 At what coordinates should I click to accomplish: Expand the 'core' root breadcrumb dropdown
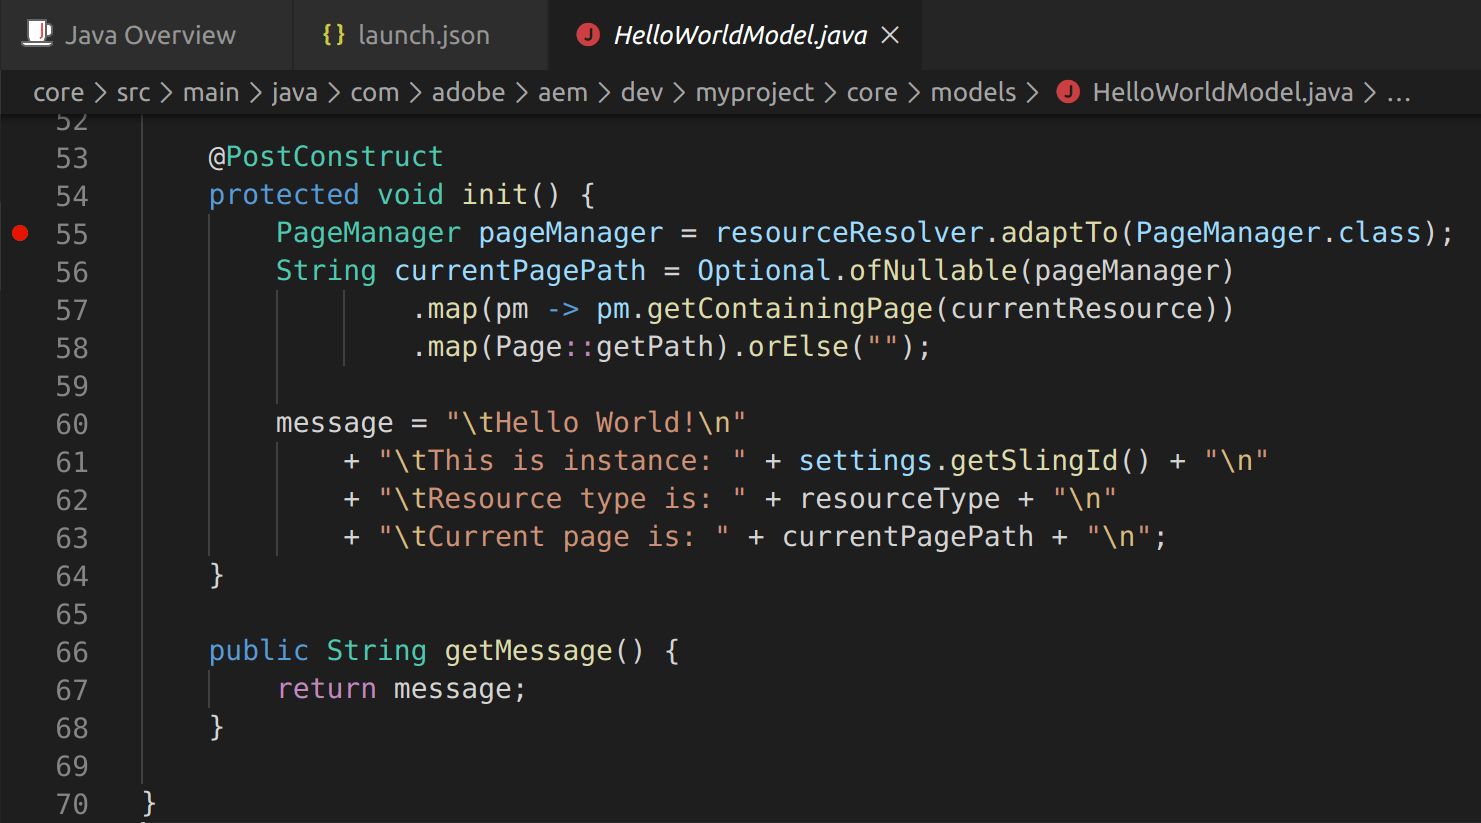pyautogui.click(x=58, y=93)
